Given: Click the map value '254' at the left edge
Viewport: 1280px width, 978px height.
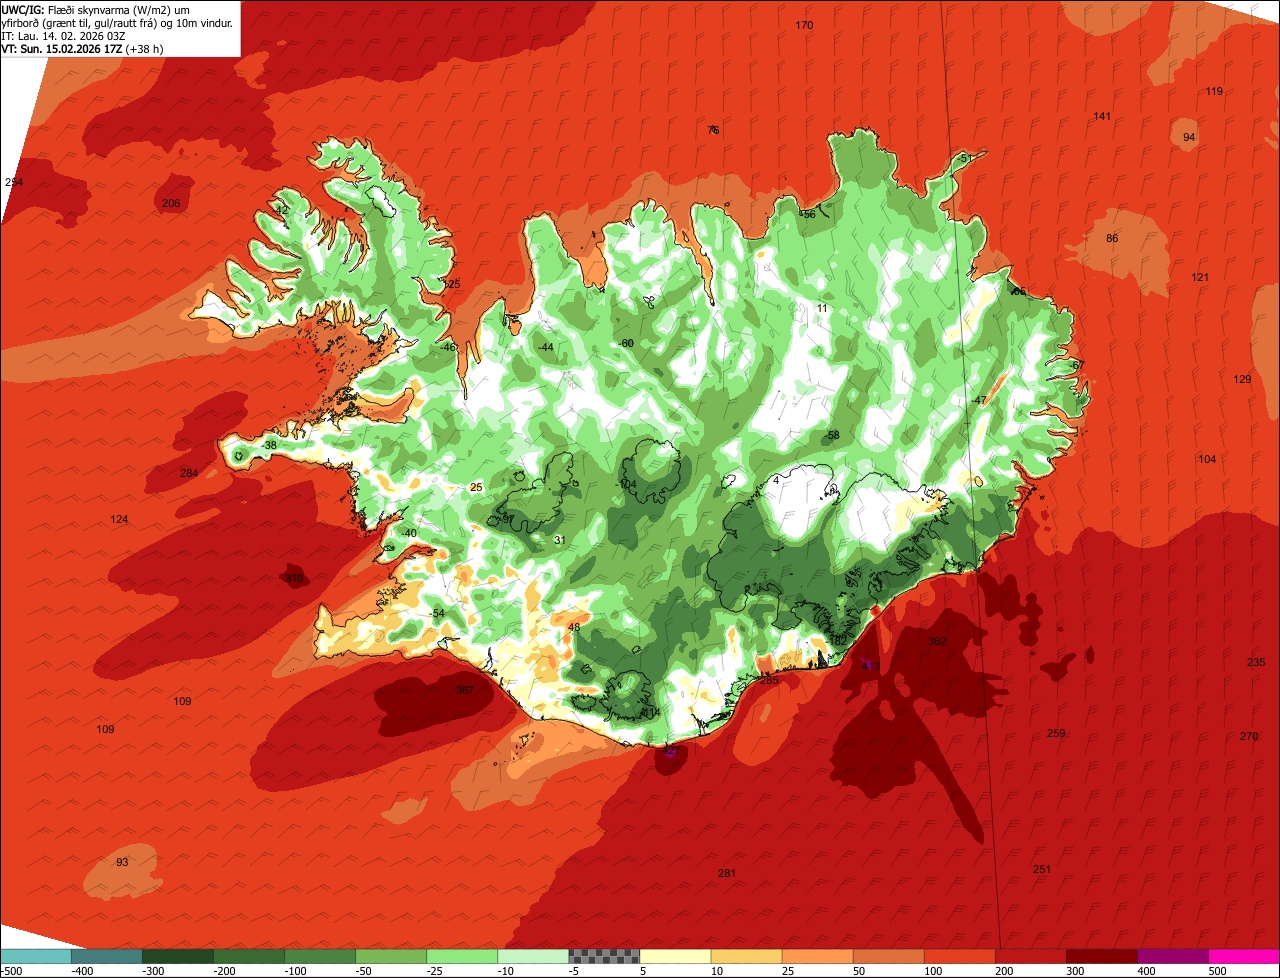Looking at the screenshot, I should (x=14, y=182).
